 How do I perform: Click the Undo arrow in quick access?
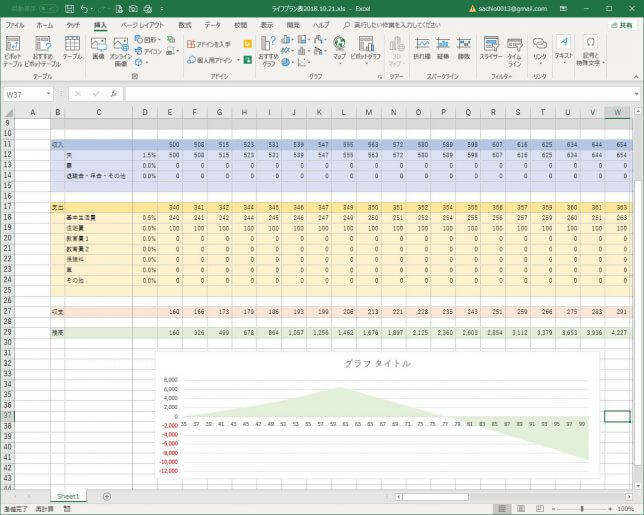[x=84, y=8]
